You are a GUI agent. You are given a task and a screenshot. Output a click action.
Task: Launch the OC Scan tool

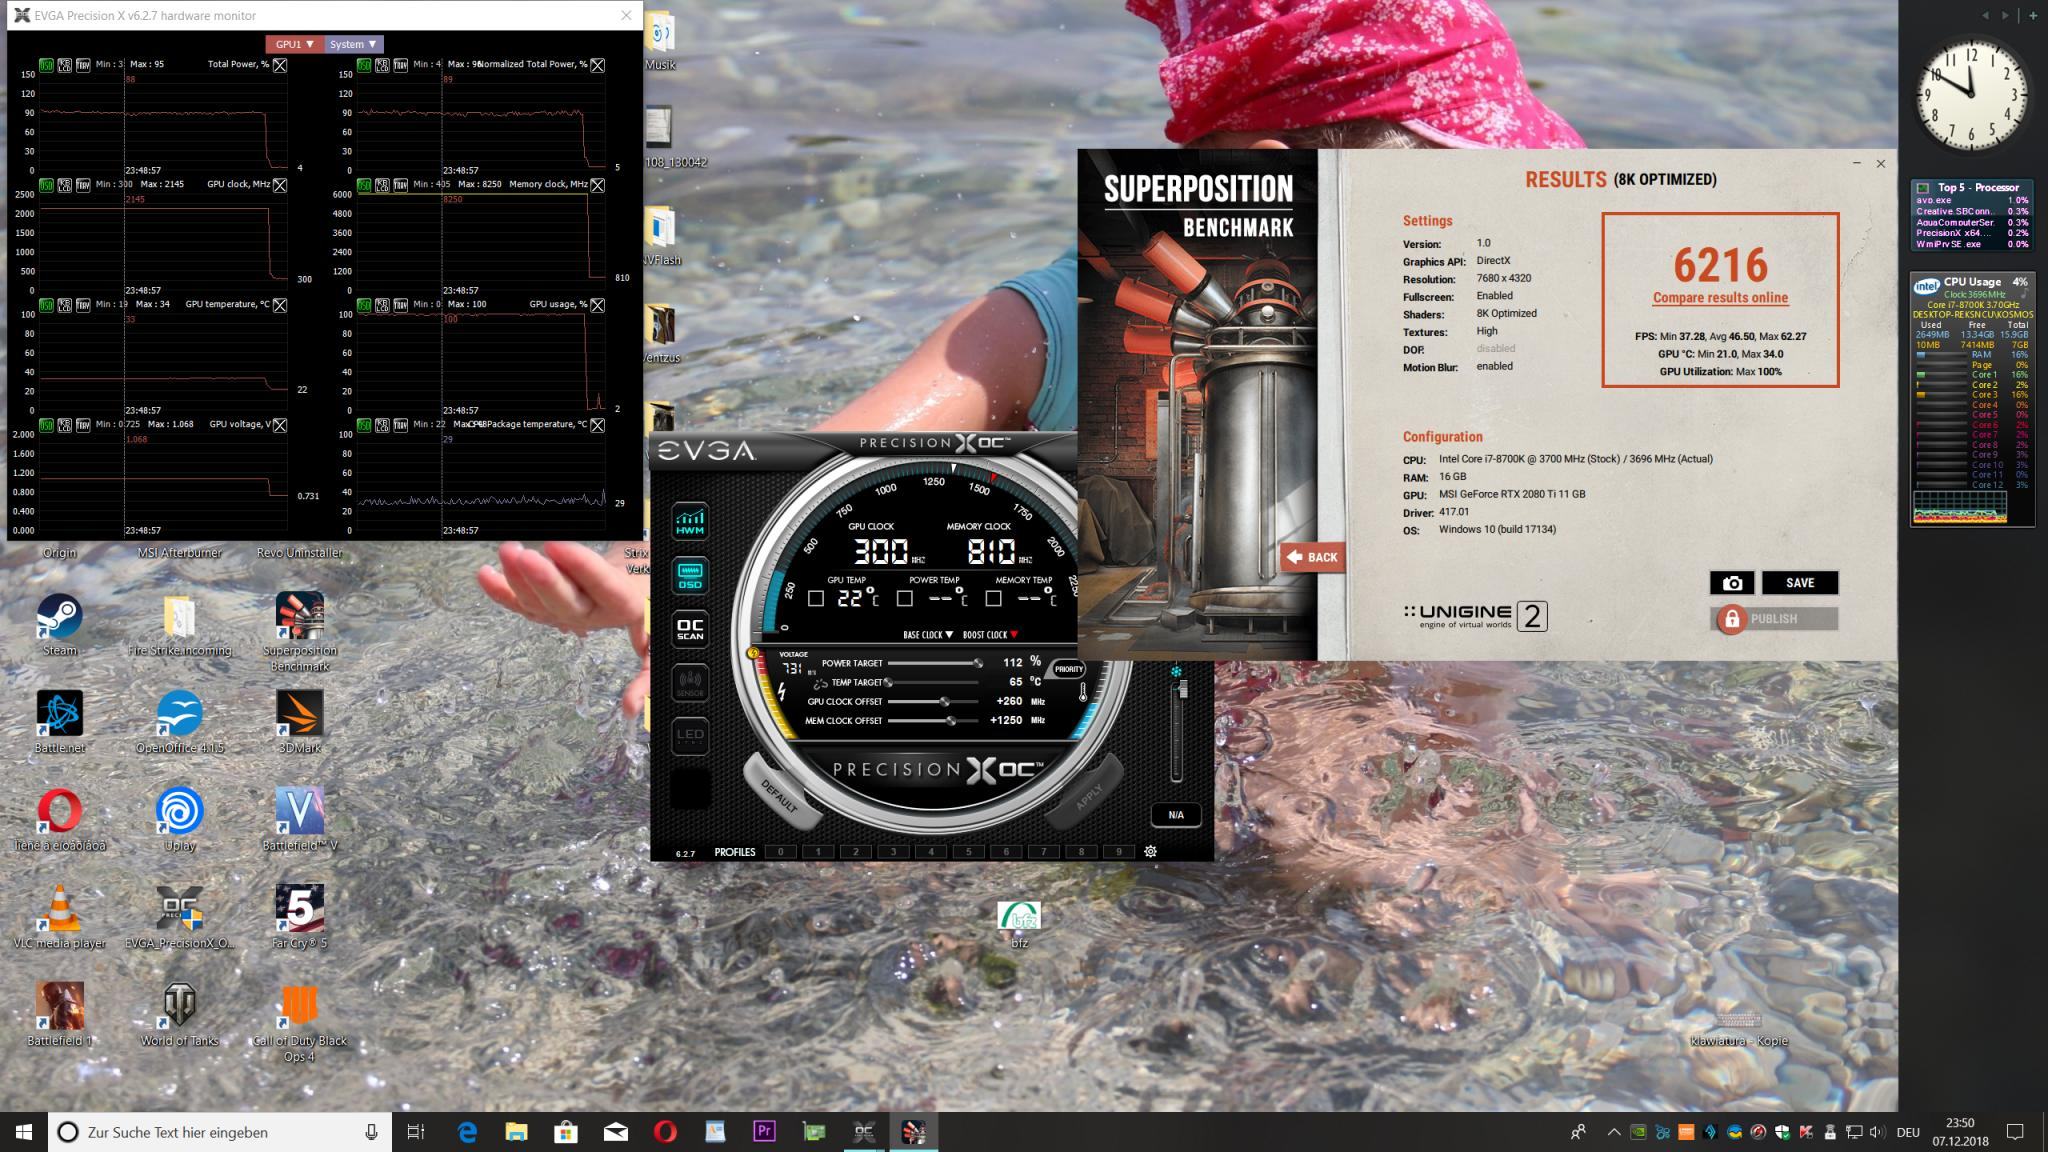[690, 628]
